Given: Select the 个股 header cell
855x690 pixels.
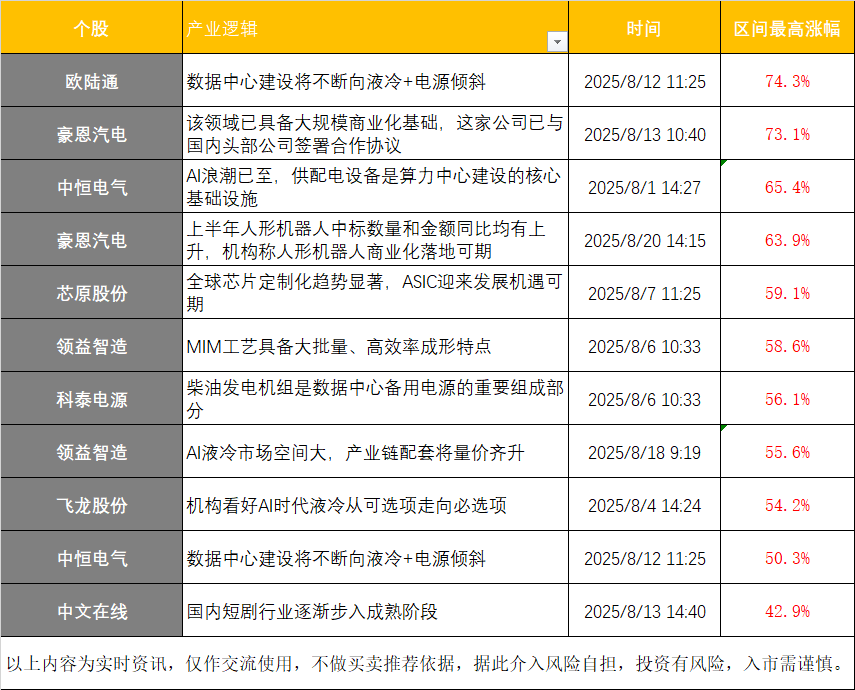Looking at the screenshot, I should point(92,27).
